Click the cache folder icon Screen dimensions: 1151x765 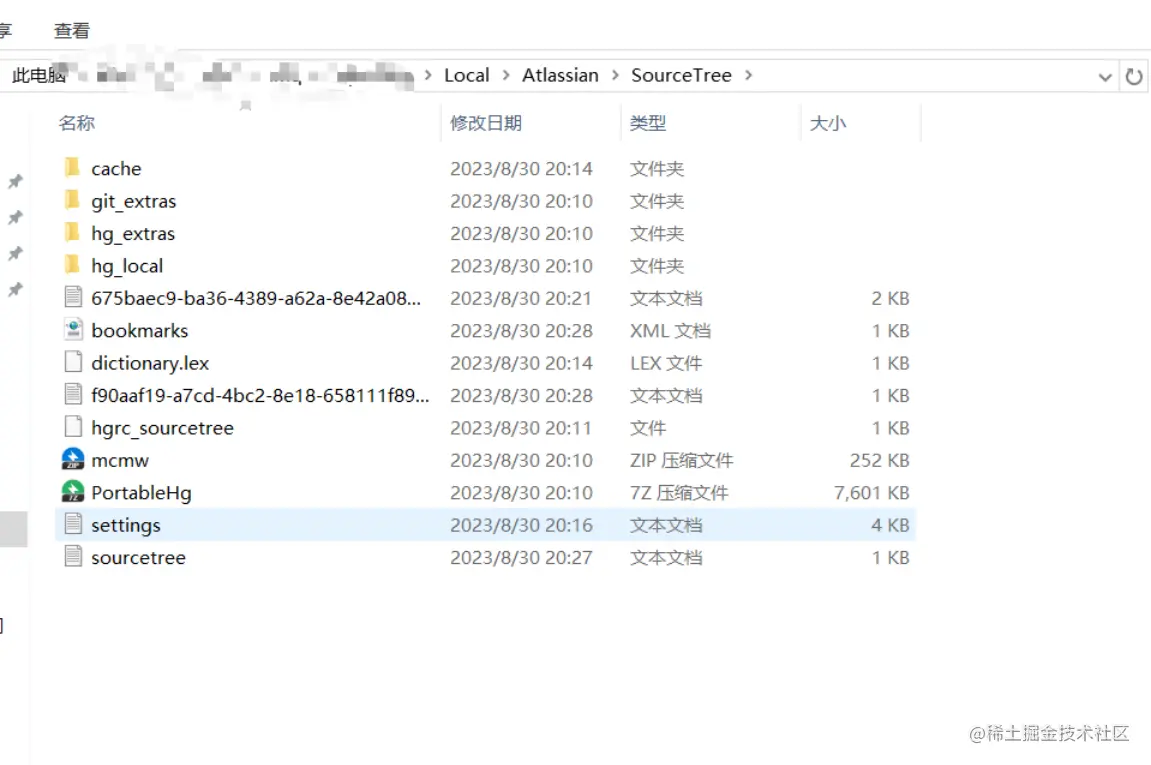point(72,168)
